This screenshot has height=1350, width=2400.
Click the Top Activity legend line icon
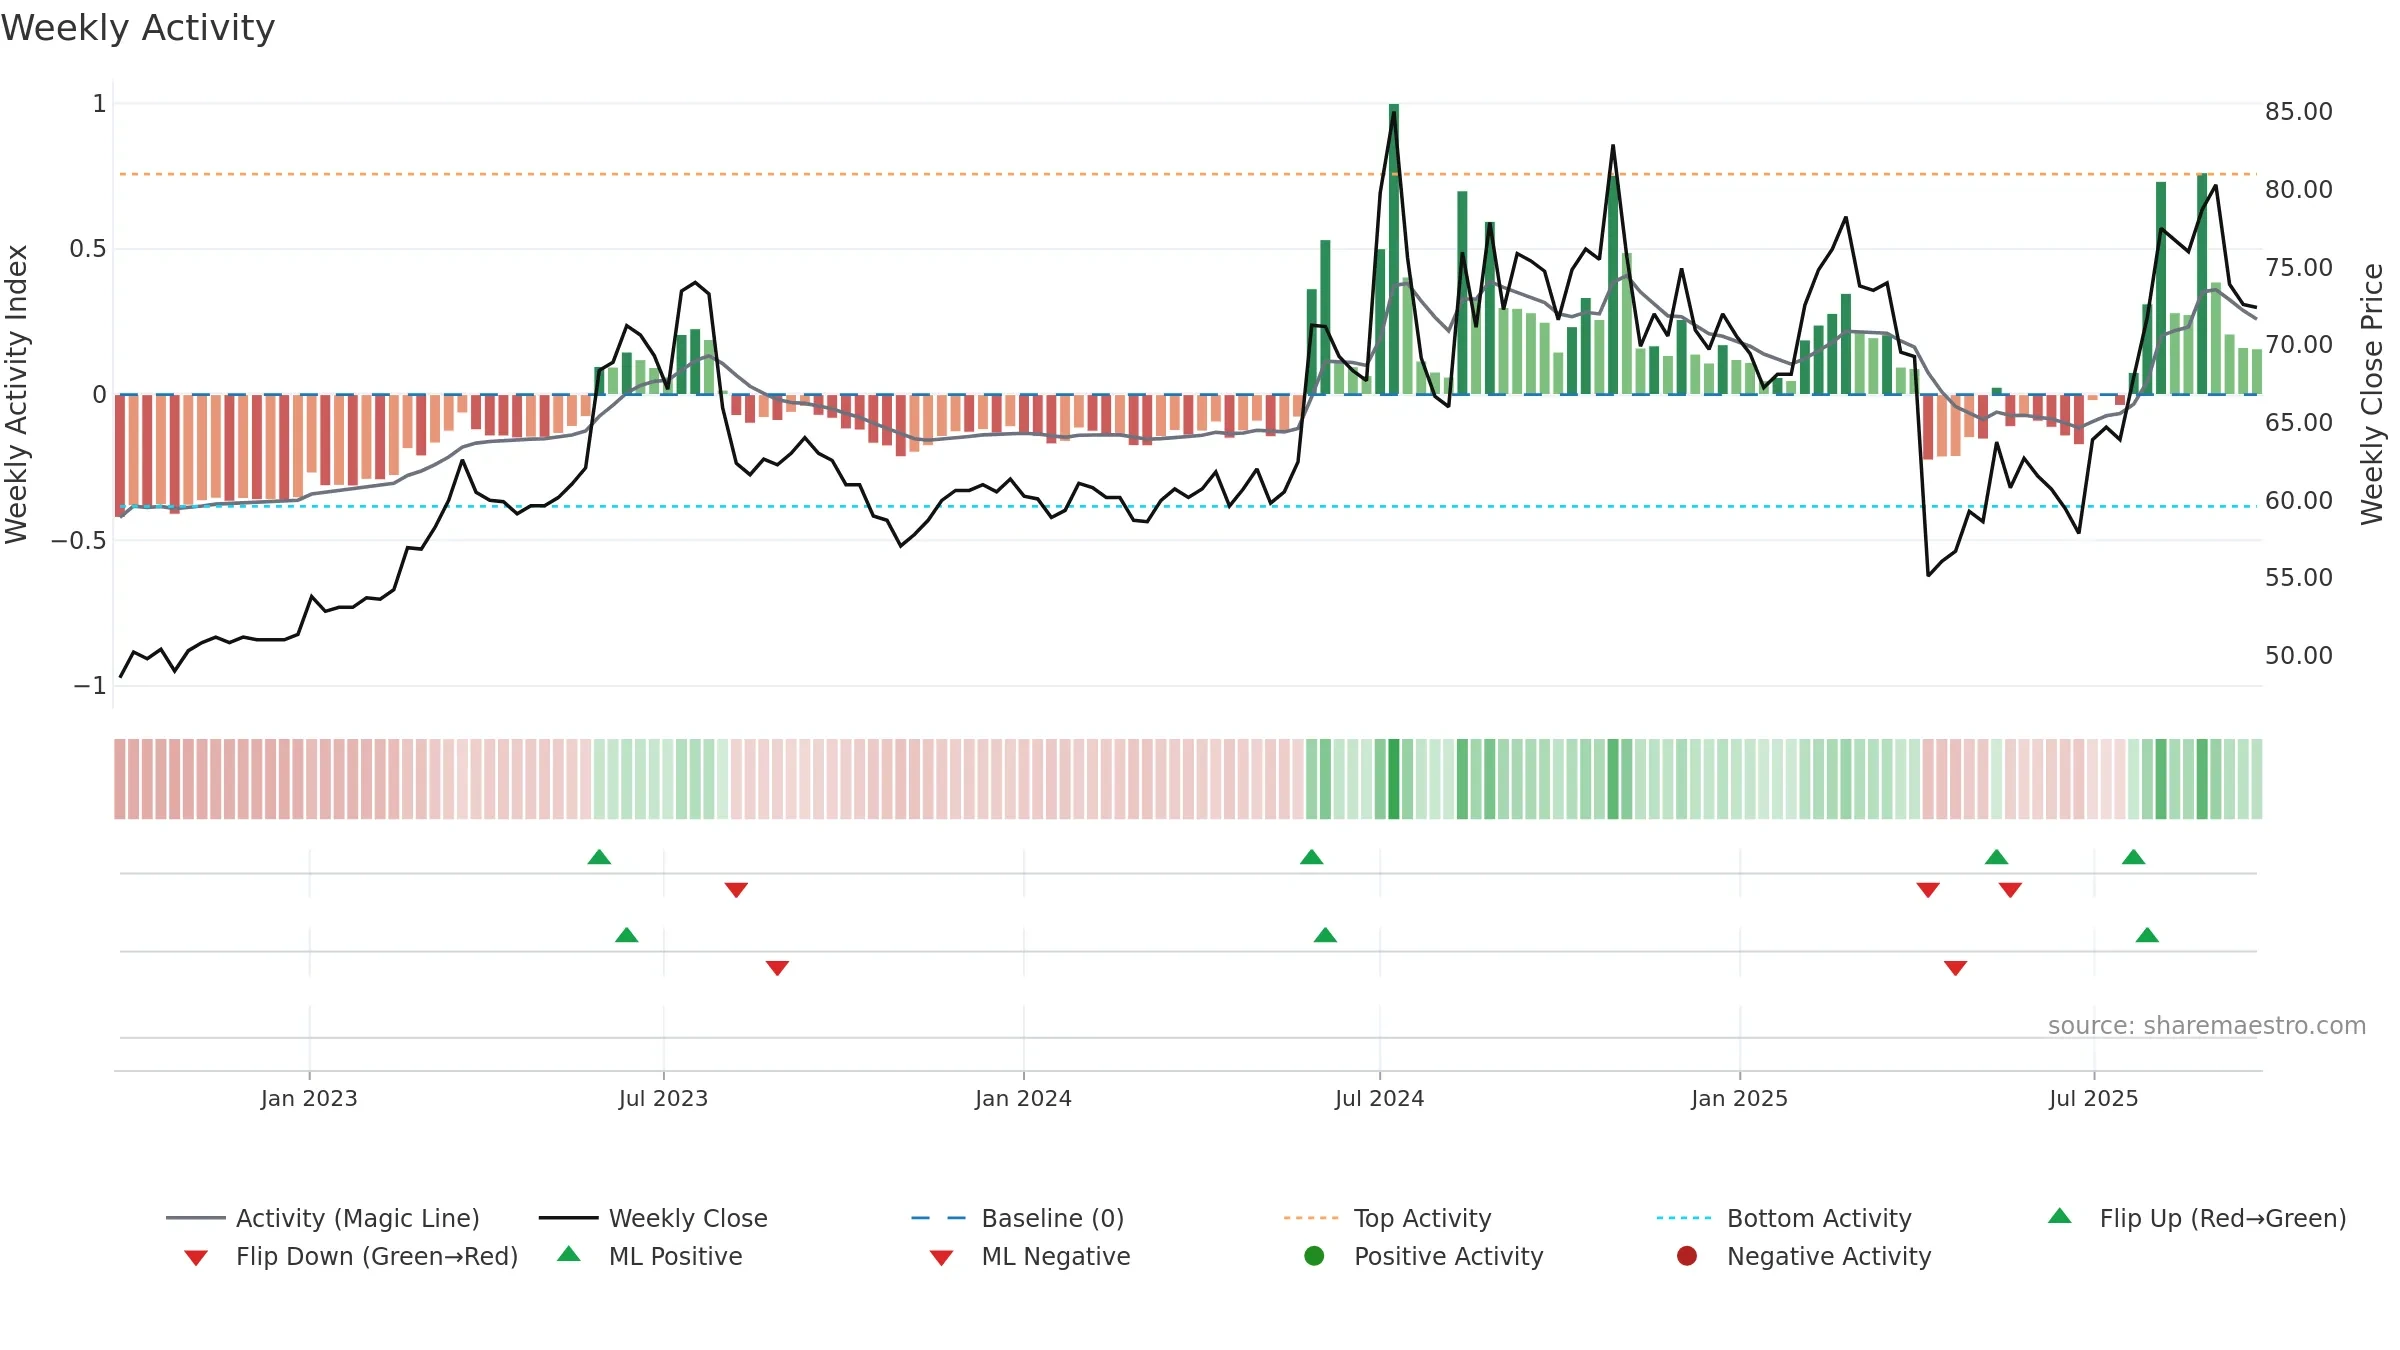coord(1310,1218)
